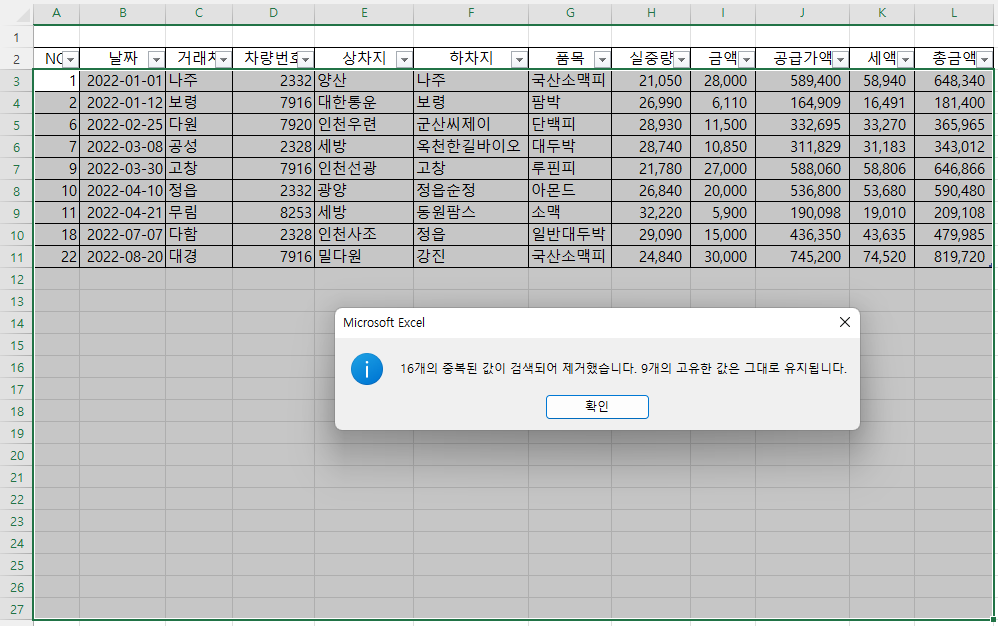Click cell with 군산씨제이
998x626 pixels.
pyautogui.click(x=471, y=125)
